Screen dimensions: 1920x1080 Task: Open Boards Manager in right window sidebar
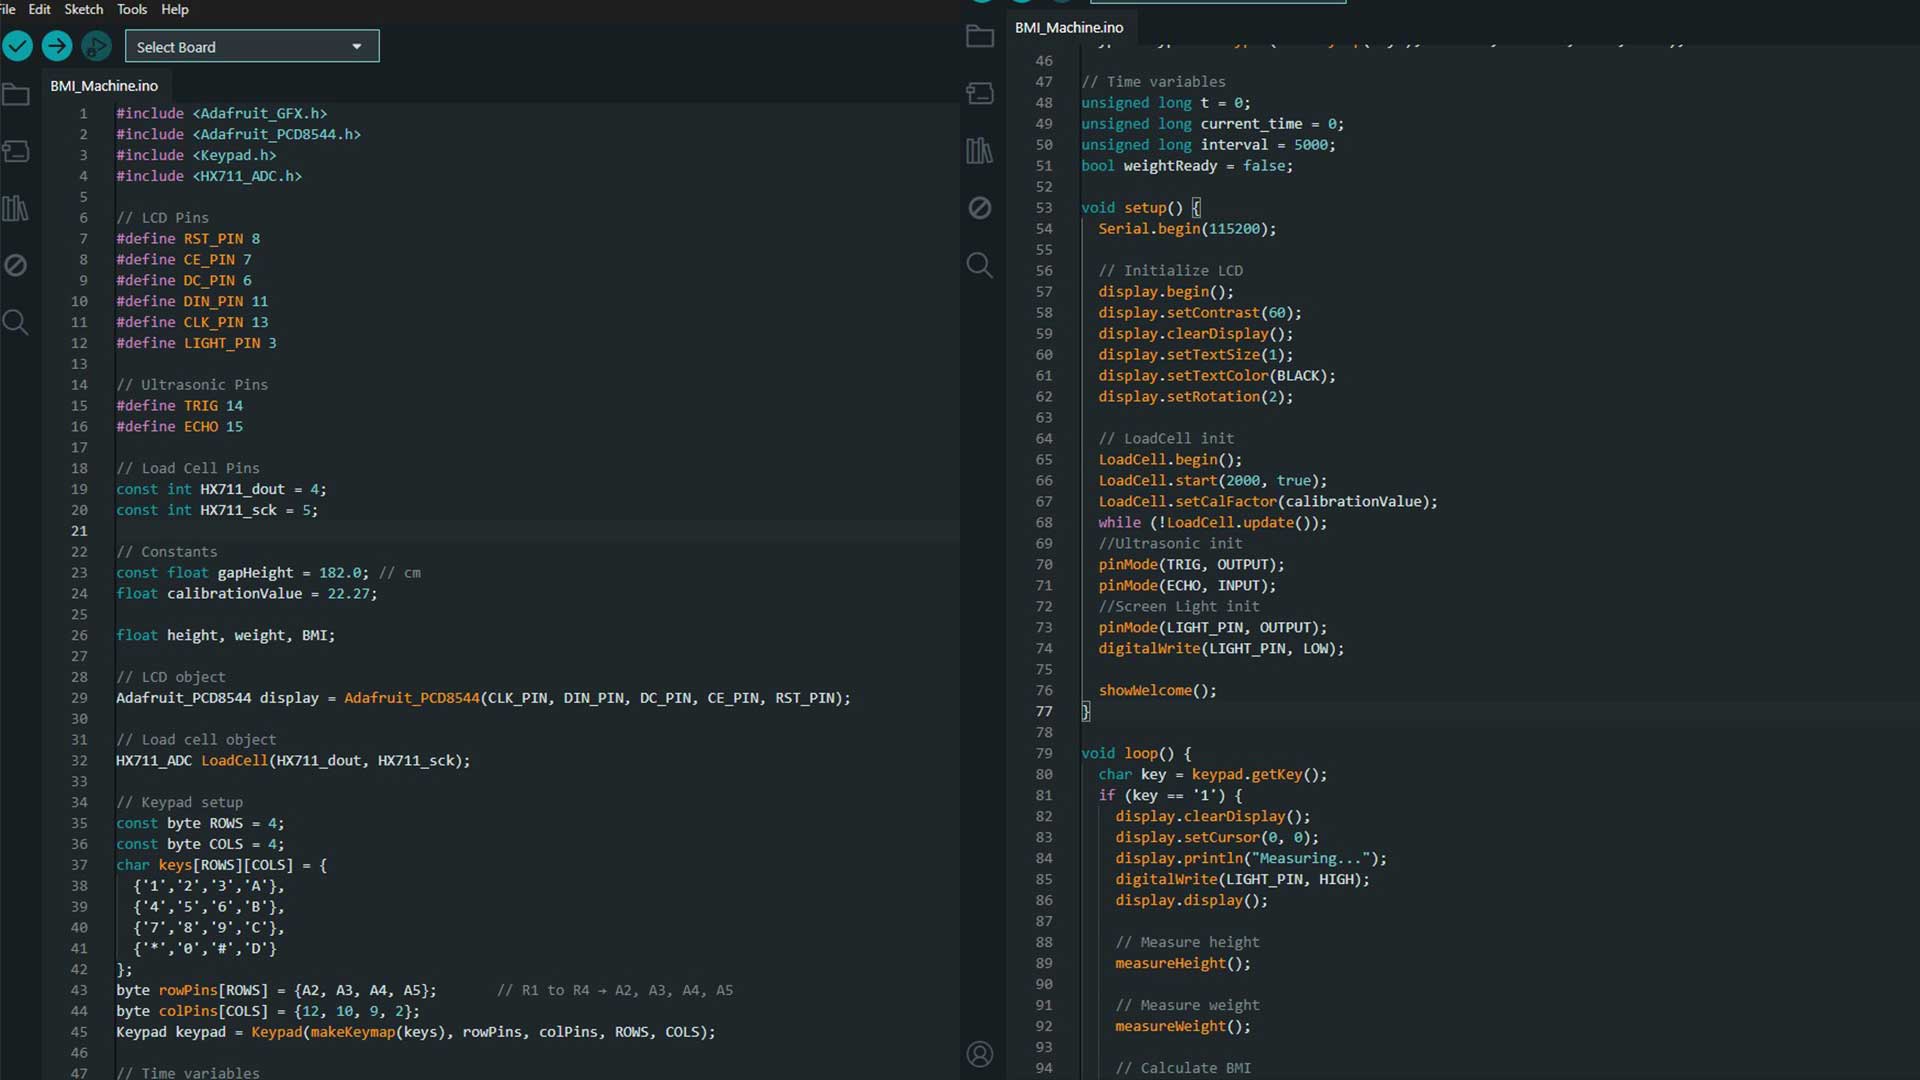980,94
